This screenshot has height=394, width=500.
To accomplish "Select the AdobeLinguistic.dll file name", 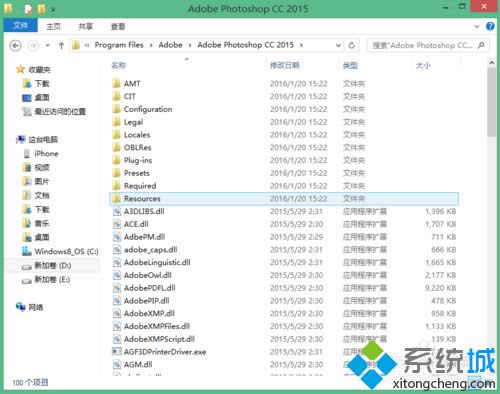I will [157, 262].
